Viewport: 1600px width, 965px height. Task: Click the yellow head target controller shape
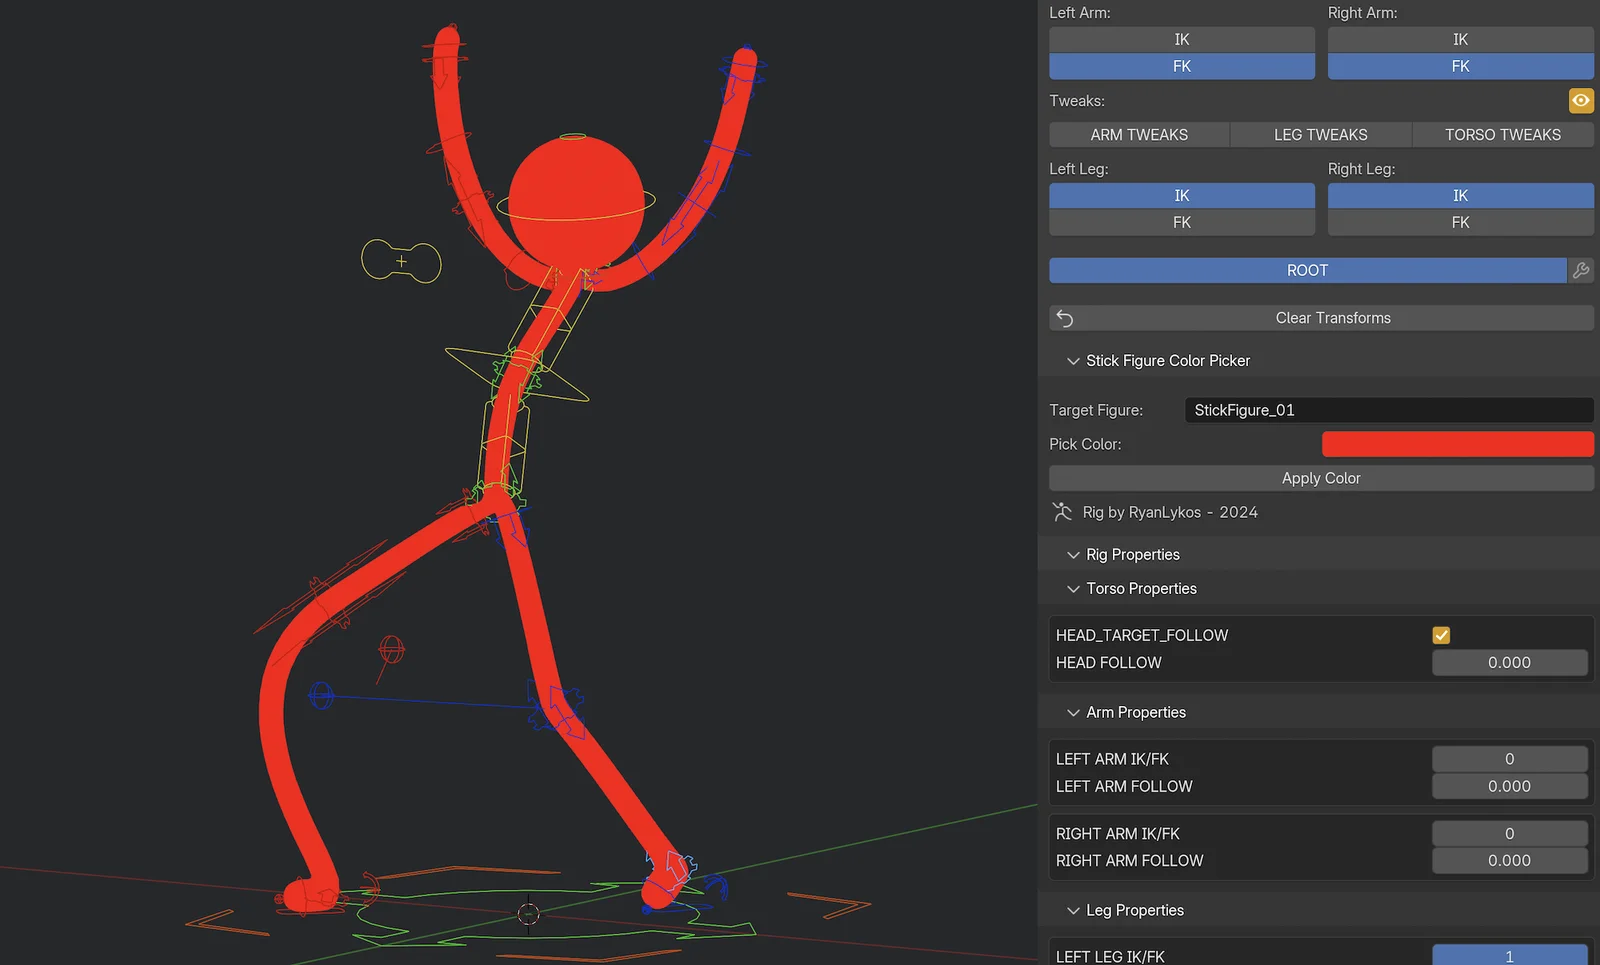(x=401, y=261)
